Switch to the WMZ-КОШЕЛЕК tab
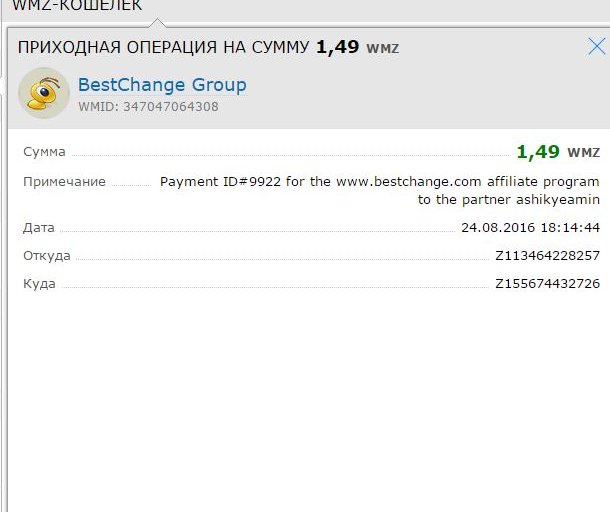The image size is (610, 512). 76,6
